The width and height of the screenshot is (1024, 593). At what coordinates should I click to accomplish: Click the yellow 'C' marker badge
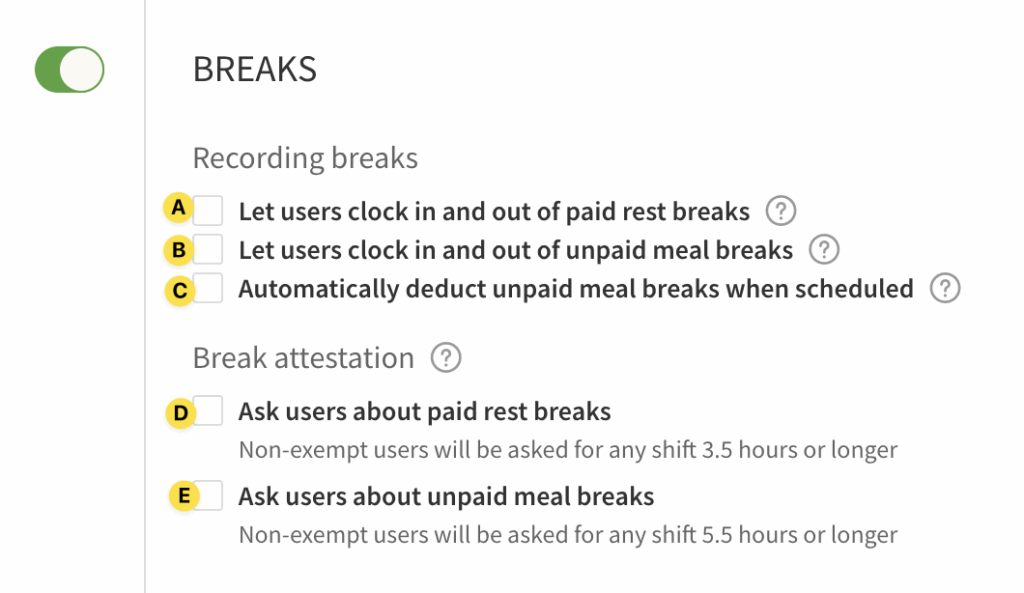click(180, 290)
